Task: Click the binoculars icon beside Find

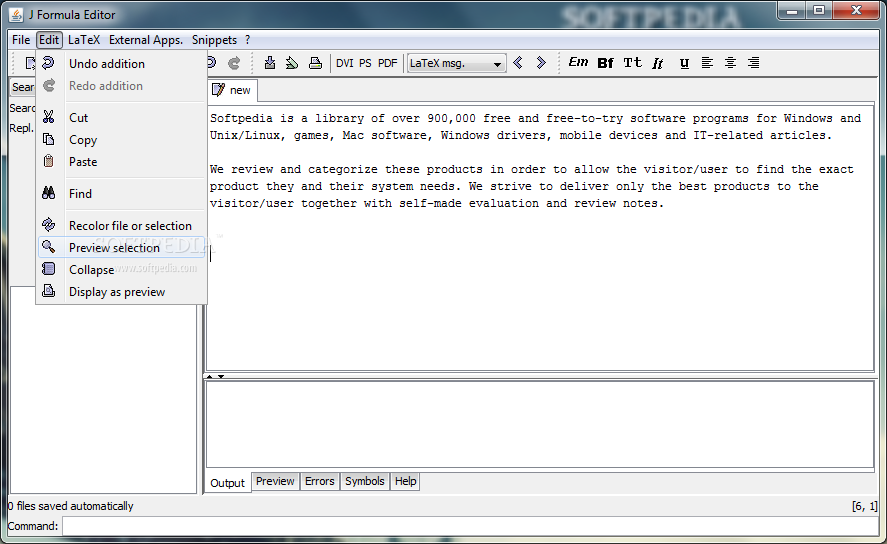Action: click(49, 193)
